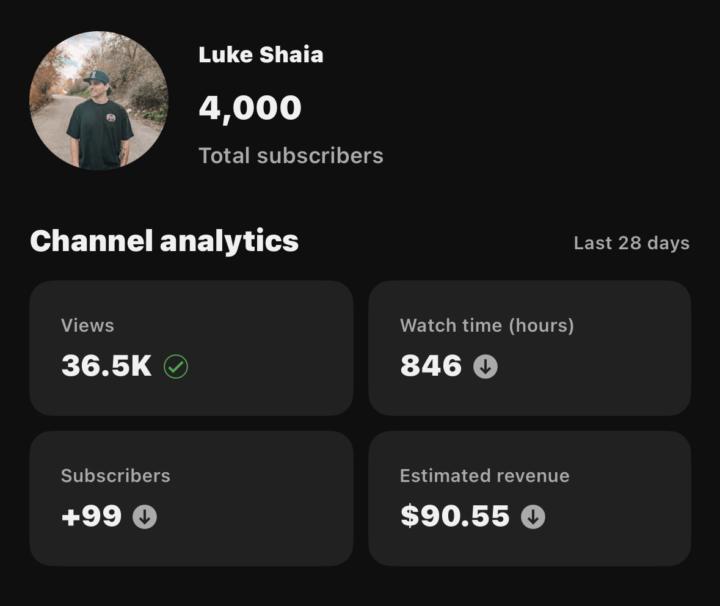Click the green checkmark icon beside Views
Image resolution: width=720 pixels, height=606 pixels.
point(176,366)
